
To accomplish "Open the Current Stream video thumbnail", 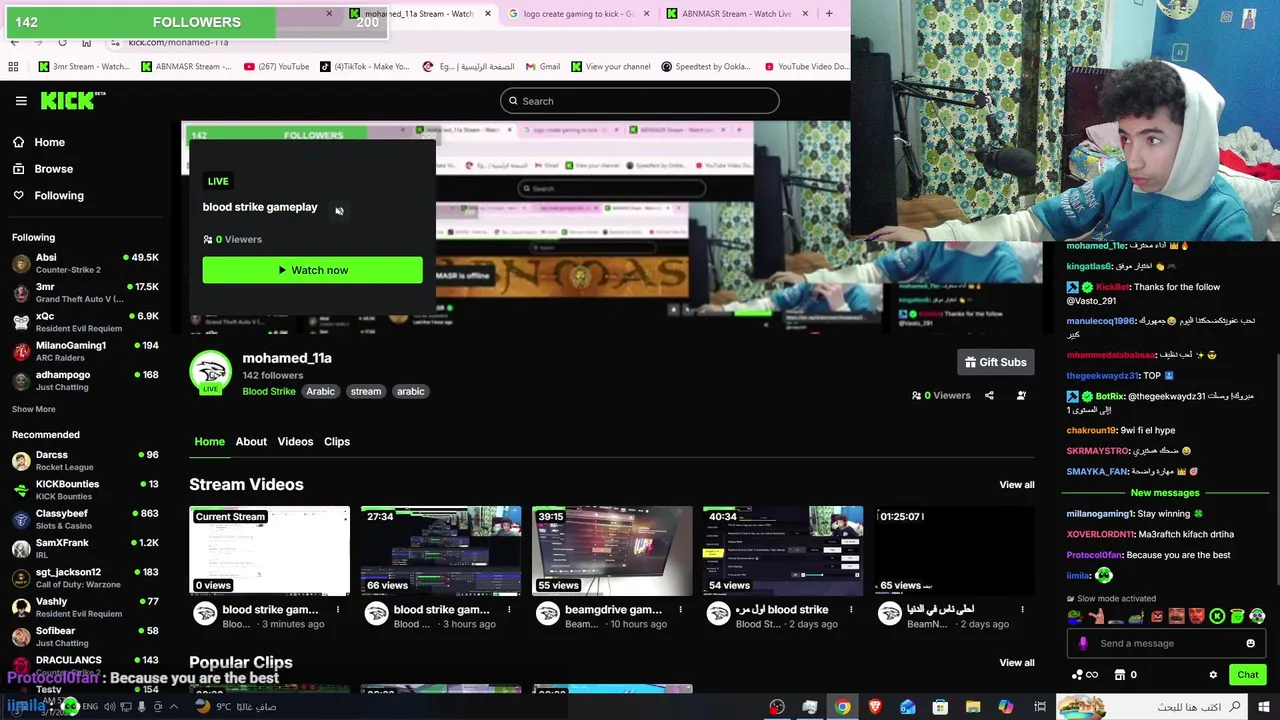I will [269, 551].
